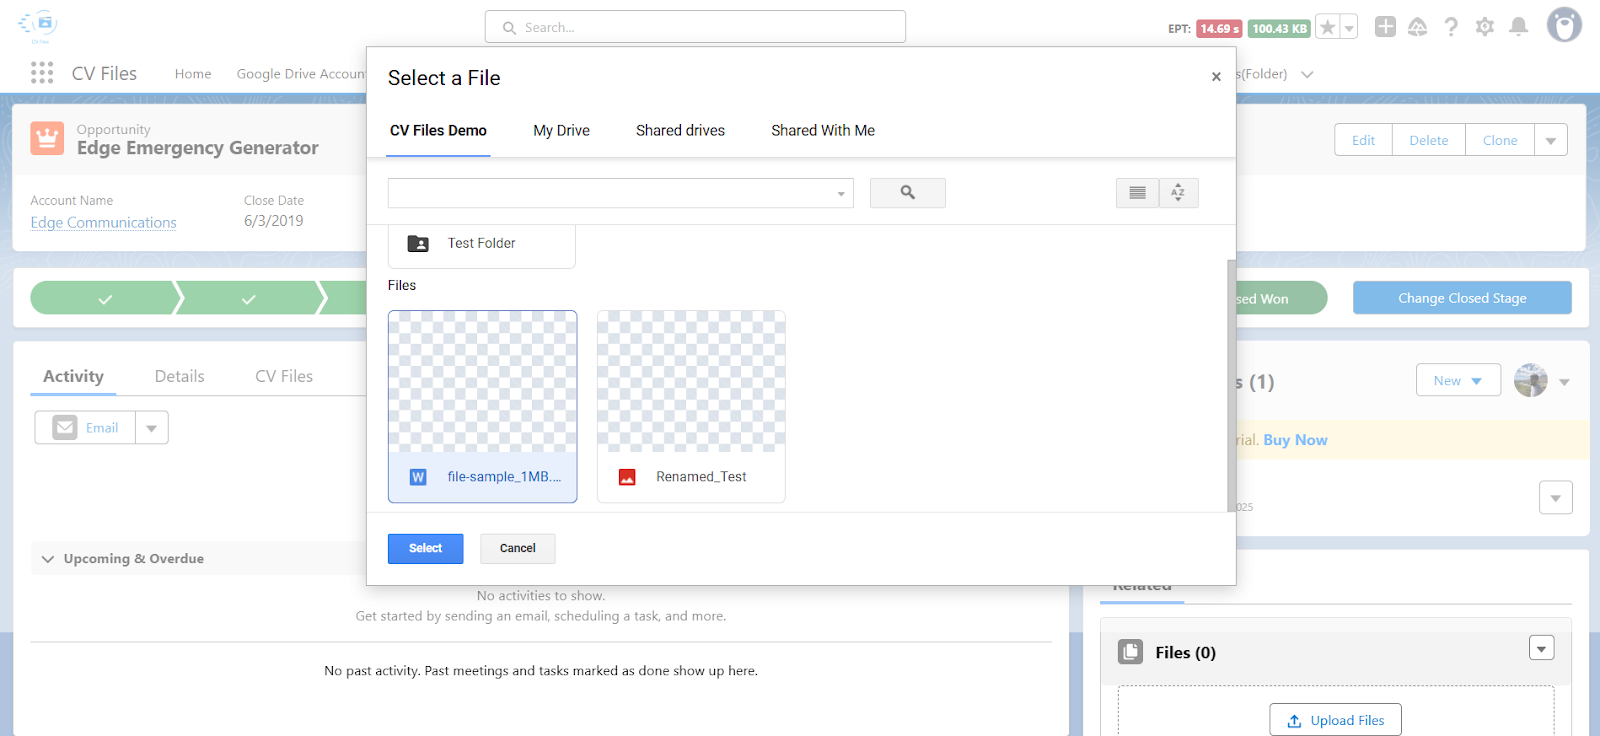Screen dimensions: 1600x736
Task: Click the Opportunity crown icon
Action: (47, 138)
